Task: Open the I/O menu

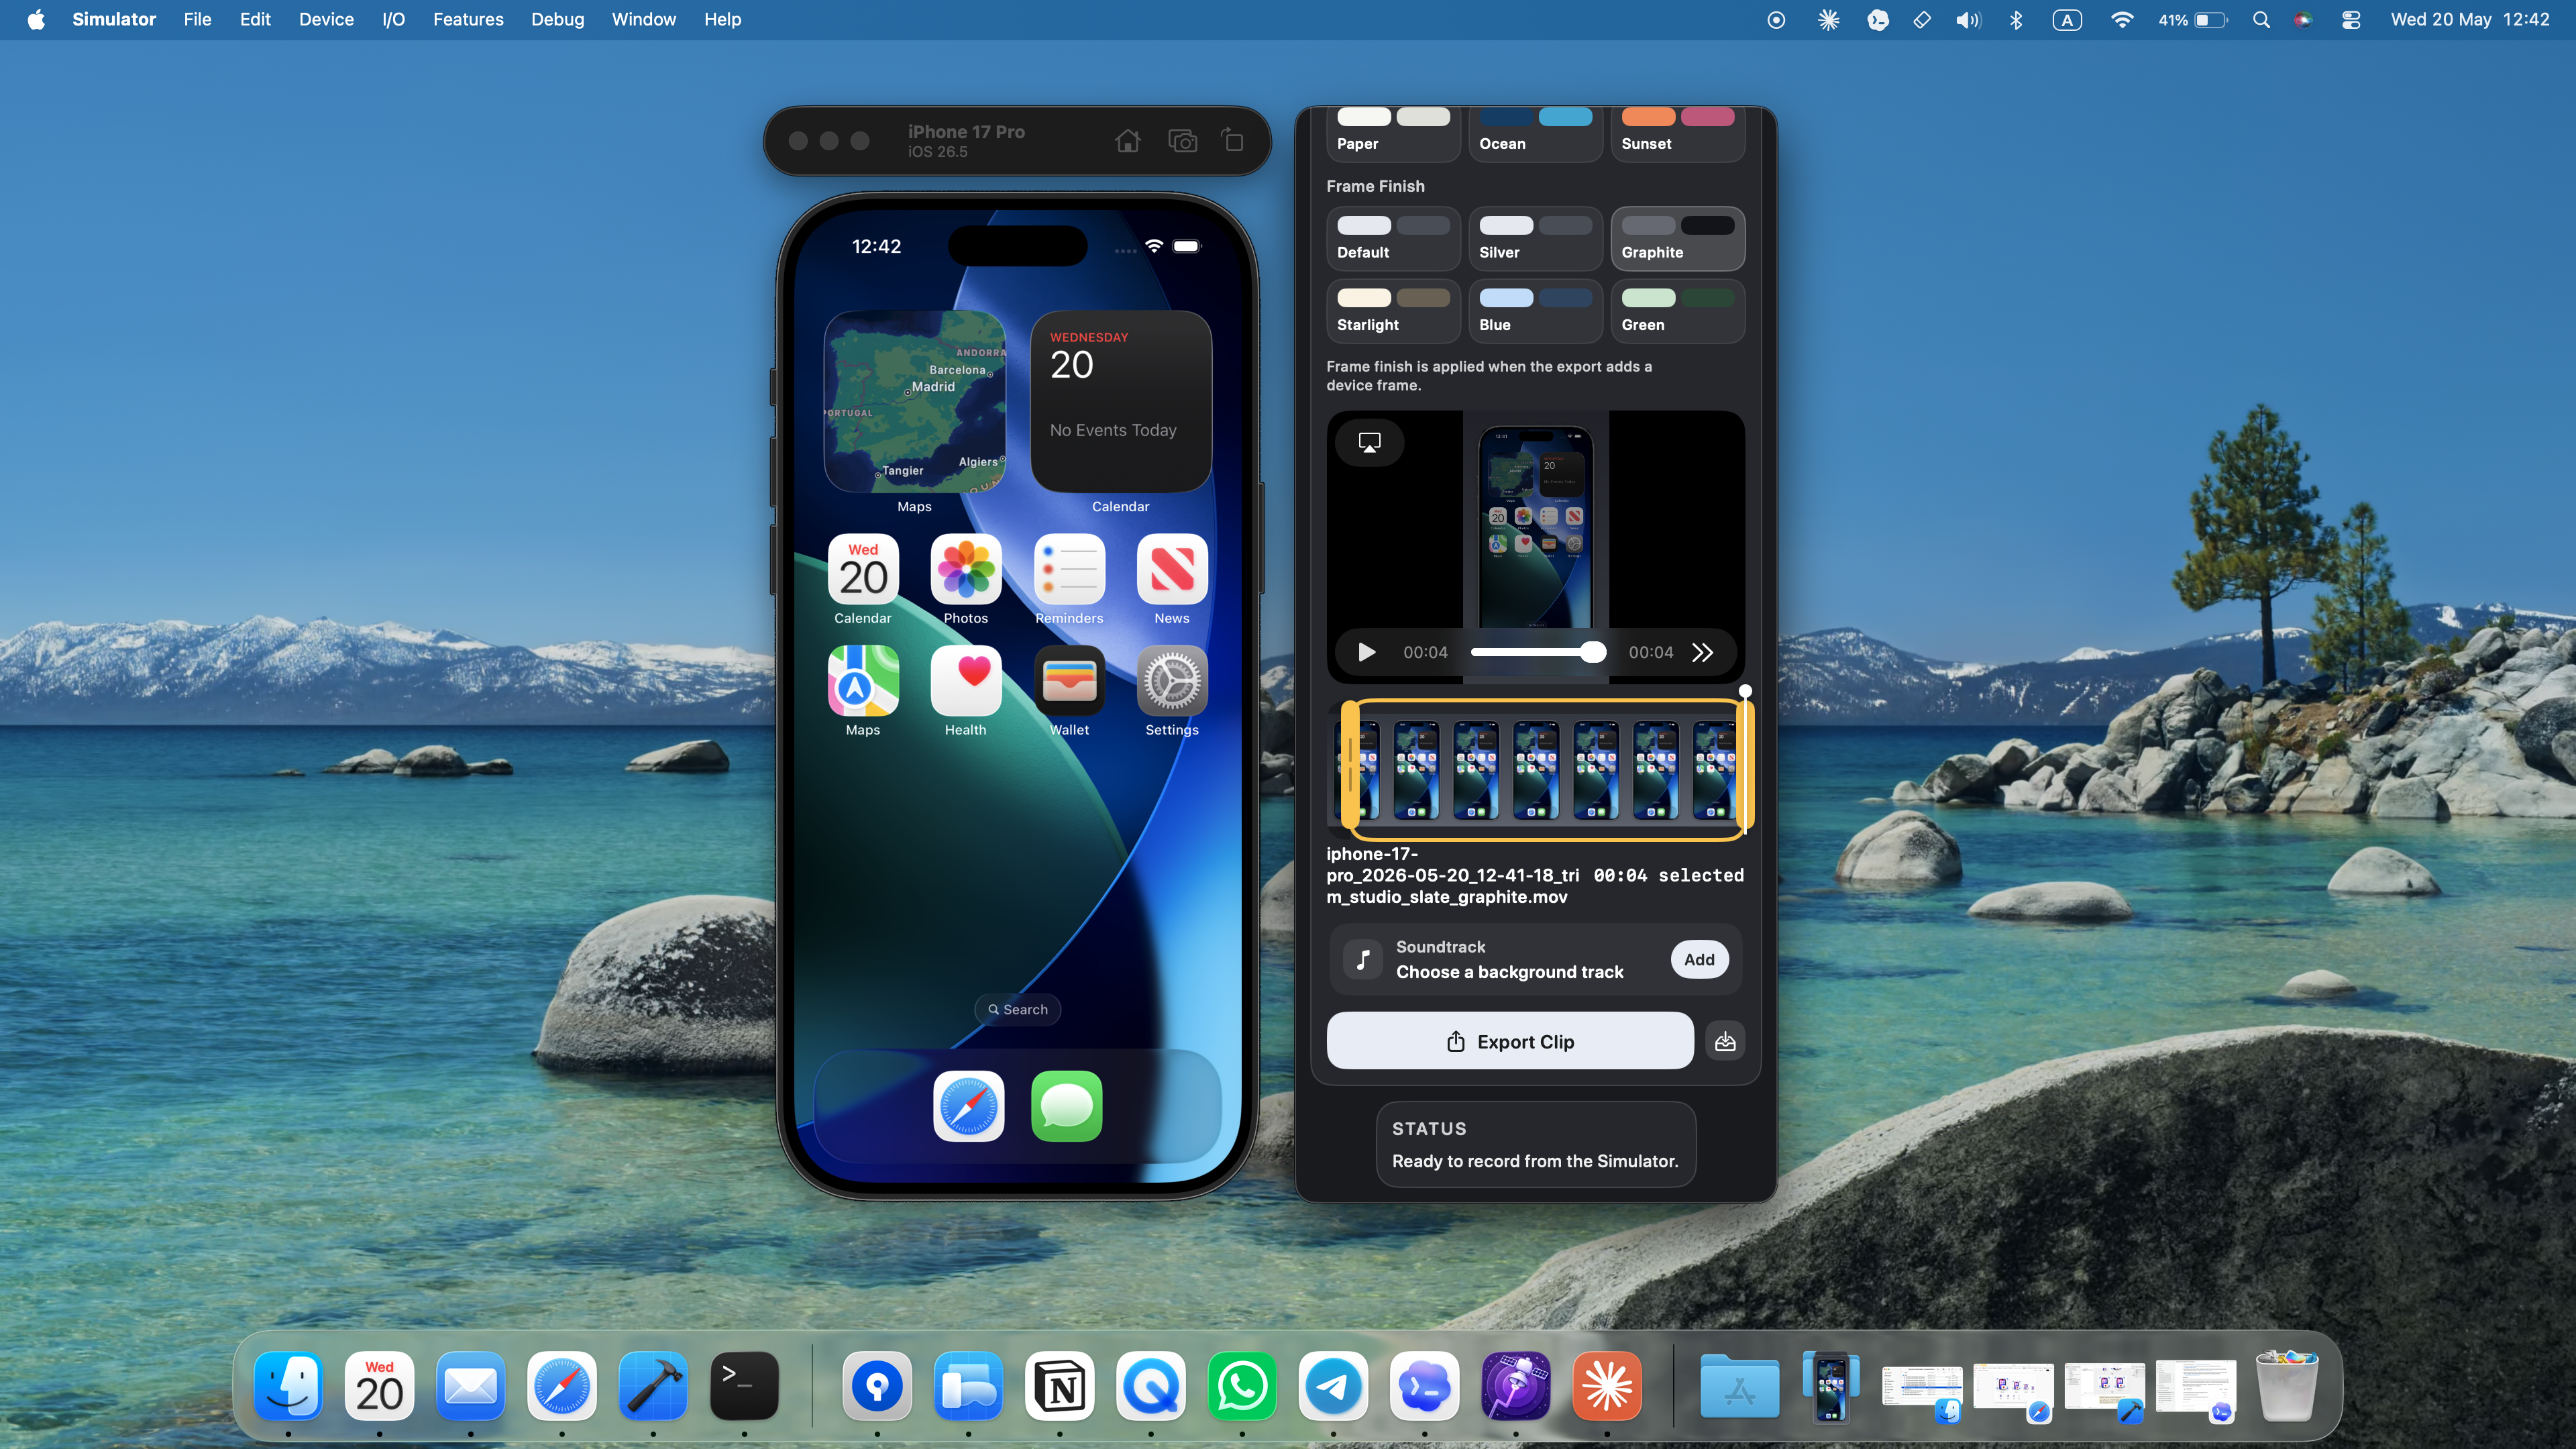Action: (x=393, y=20)
